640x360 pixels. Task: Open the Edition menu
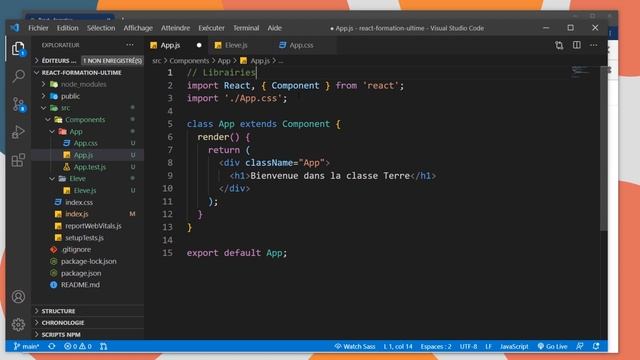(67, 28)
